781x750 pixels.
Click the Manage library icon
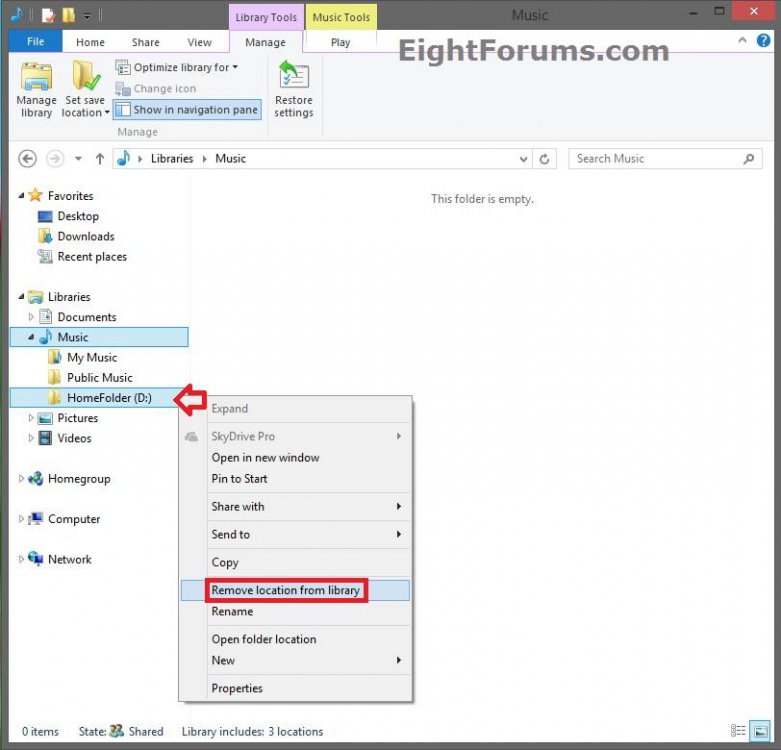pyautogui.click(x=36, y=89)
